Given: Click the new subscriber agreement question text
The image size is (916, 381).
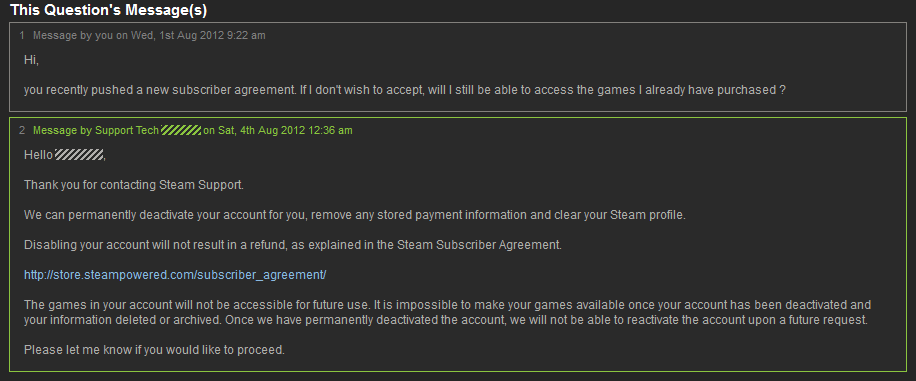Looking at the screenshot, I should pyautogui.click(x=404, y=91).
